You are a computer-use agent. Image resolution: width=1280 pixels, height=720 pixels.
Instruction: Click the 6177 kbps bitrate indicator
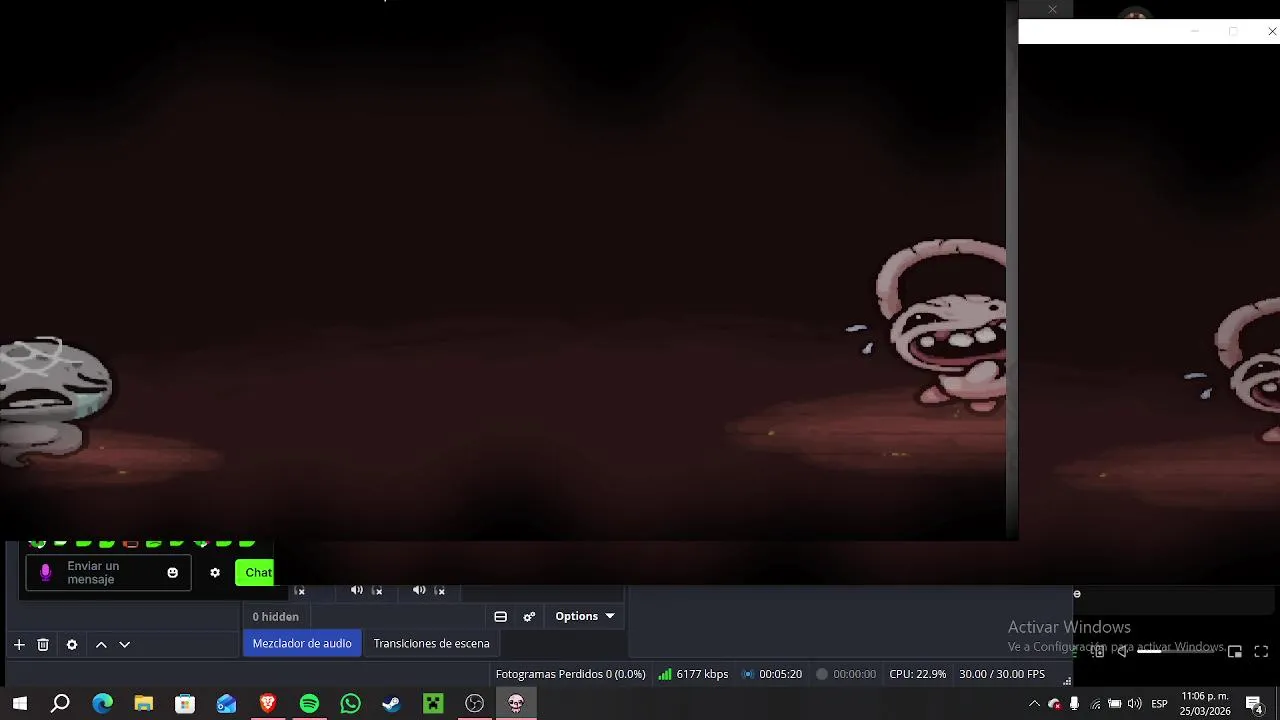tap(693, 674)
